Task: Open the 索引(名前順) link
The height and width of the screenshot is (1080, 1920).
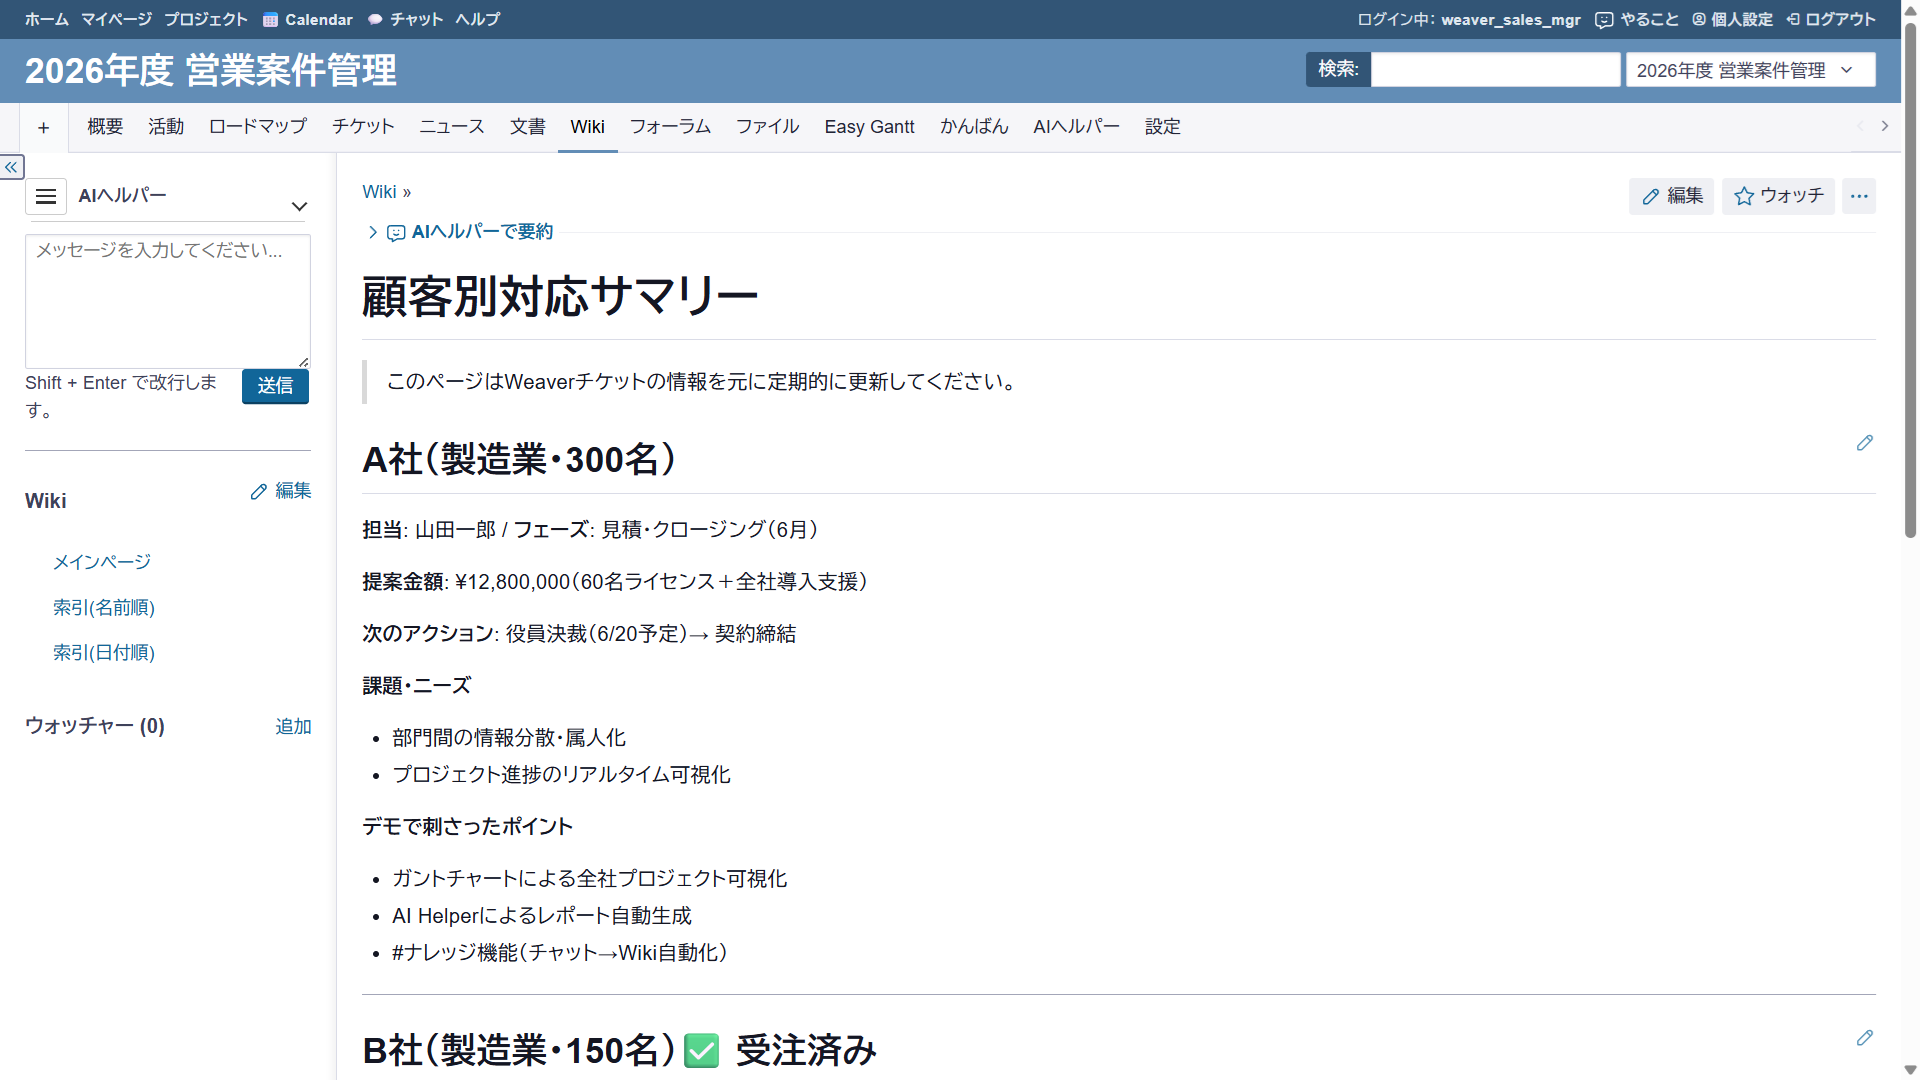Action: click(x=104, y=607)
